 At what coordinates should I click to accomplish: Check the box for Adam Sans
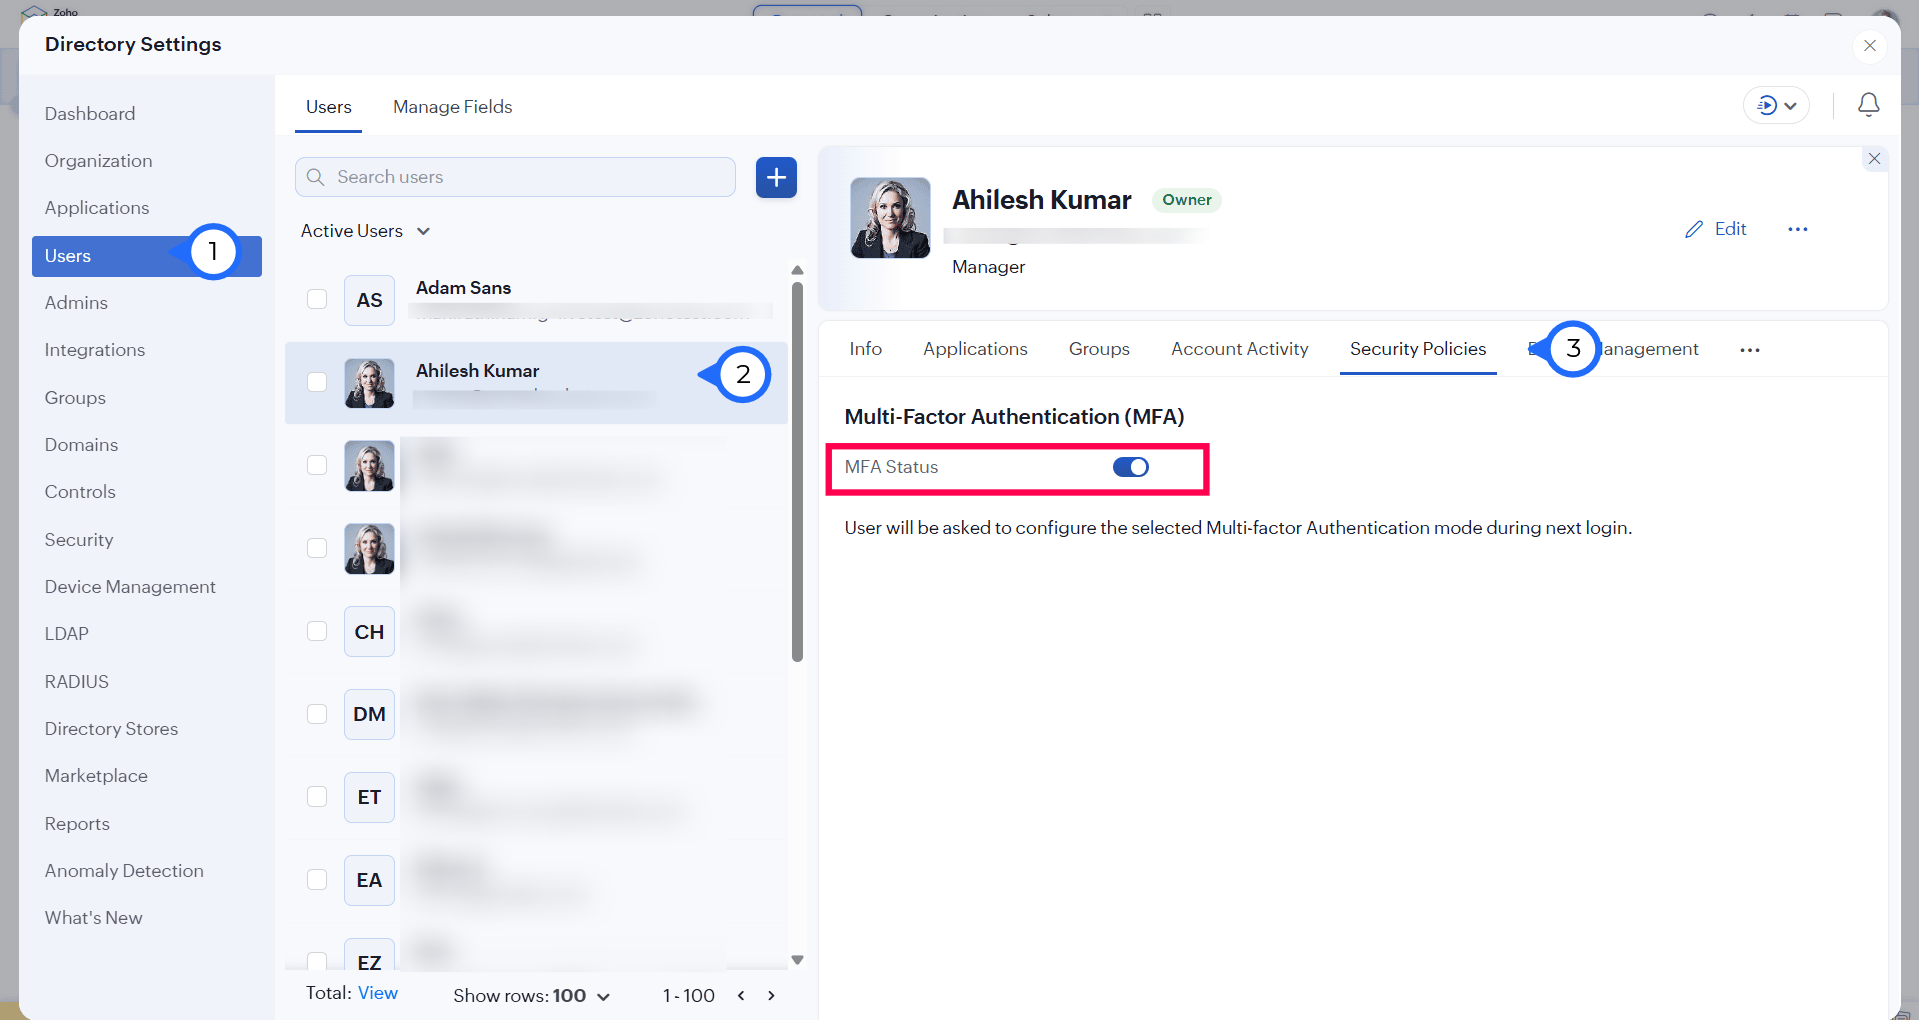coord(317,299)
